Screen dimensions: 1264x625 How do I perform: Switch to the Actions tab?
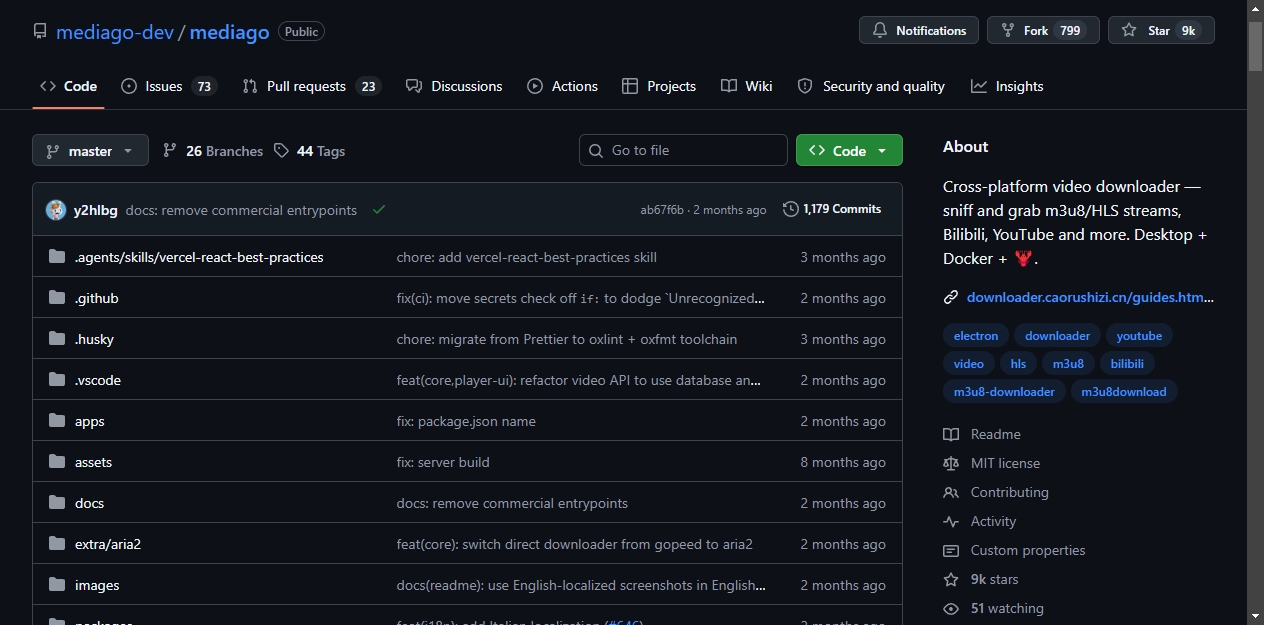click(x=563, y=86)
